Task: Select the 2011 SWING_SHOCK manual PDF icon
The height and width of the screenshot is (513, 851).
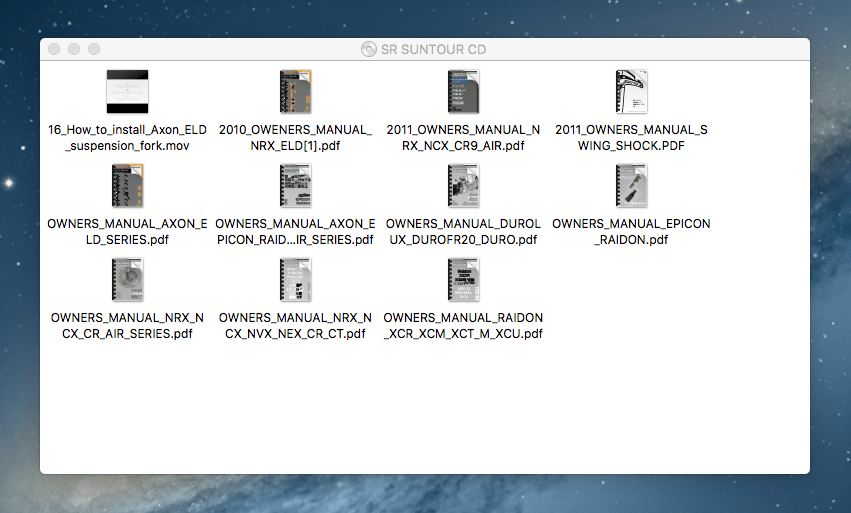Action: (x=631, y=92)
